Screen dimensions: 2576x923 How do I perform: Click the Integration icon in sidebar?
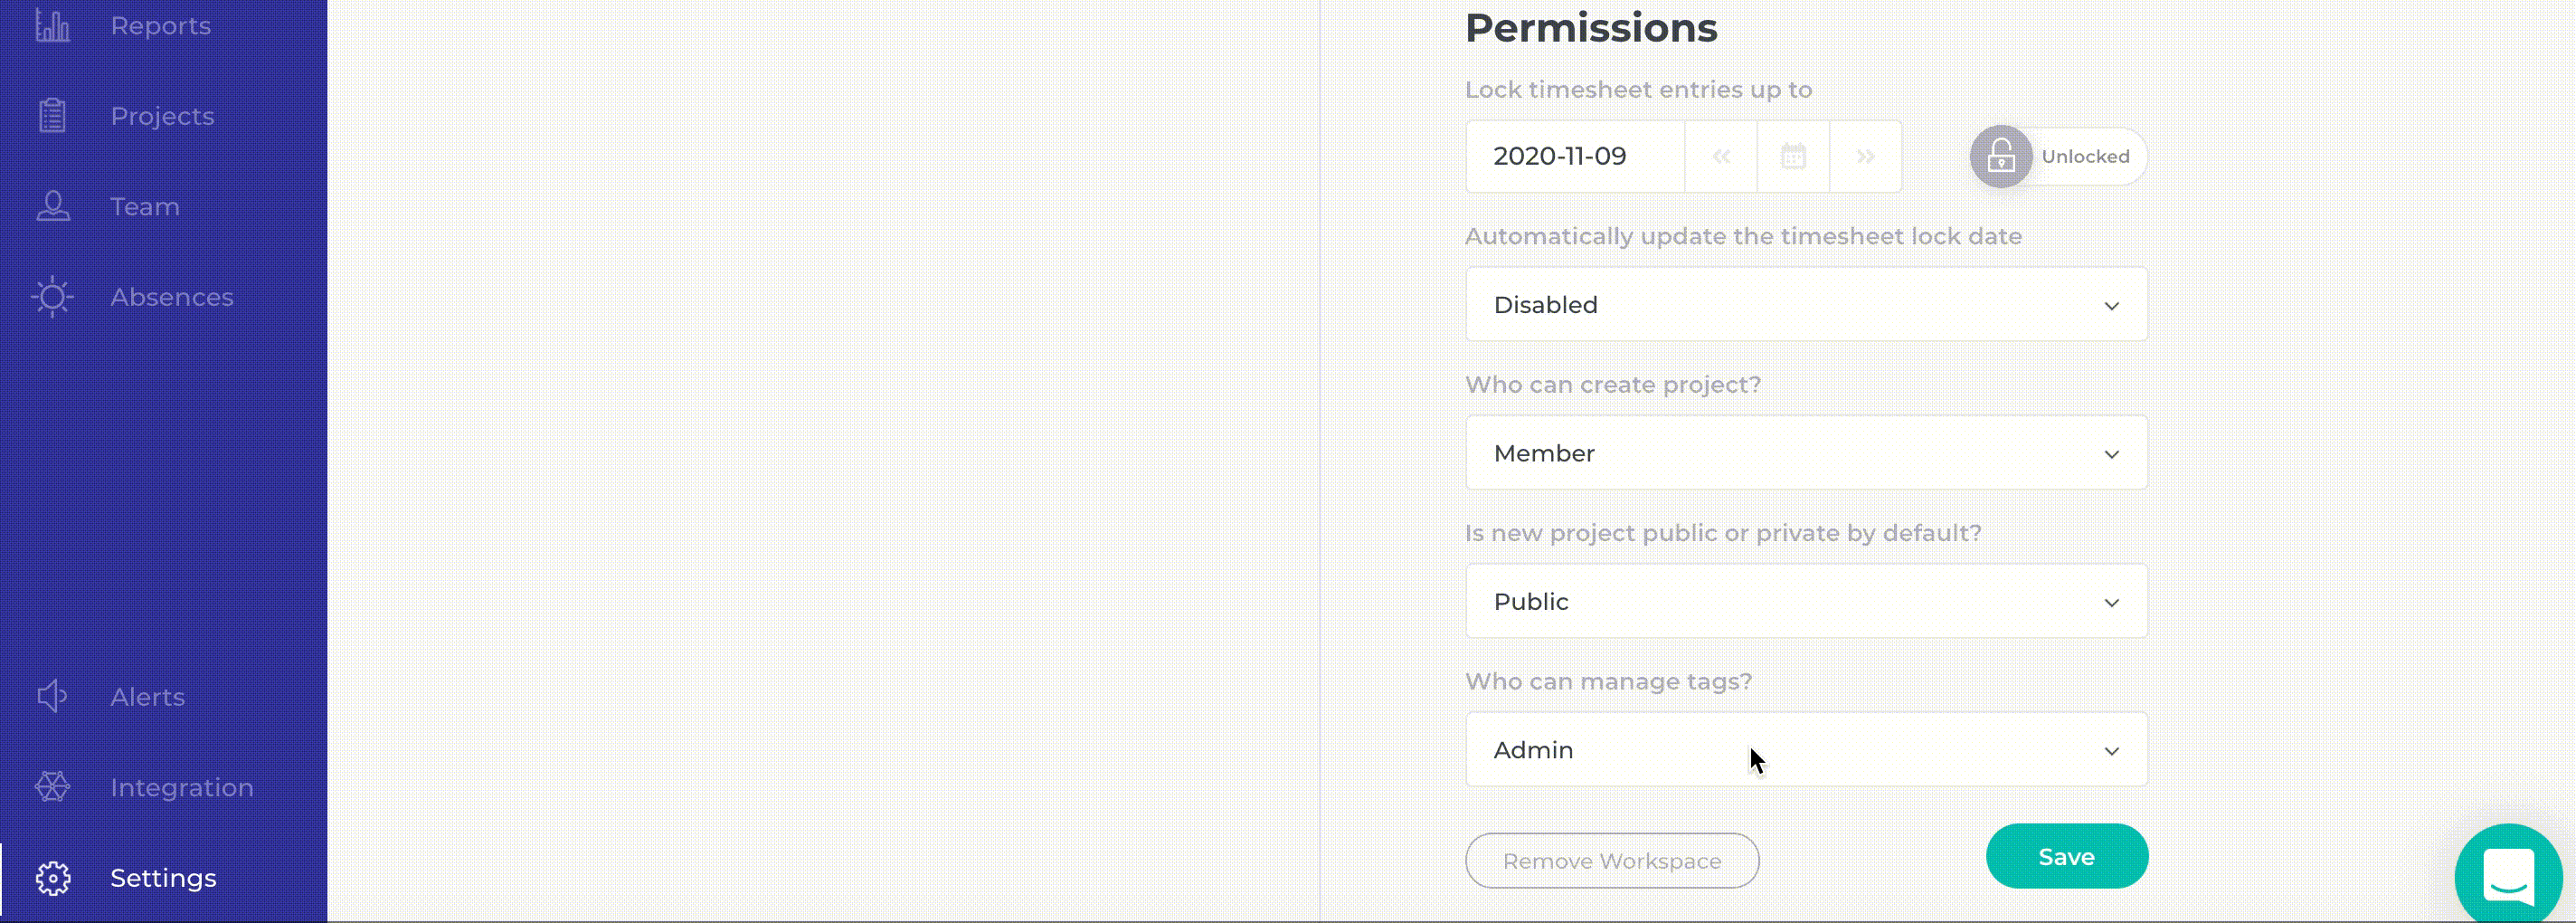[x=52, y=787]
